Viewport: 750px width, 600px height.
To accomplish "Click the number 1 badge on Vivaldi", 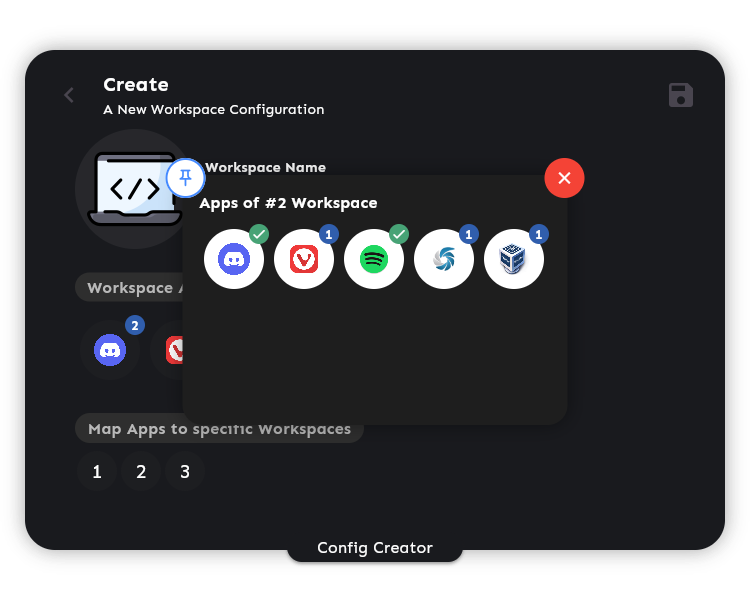I will [329, 234].
